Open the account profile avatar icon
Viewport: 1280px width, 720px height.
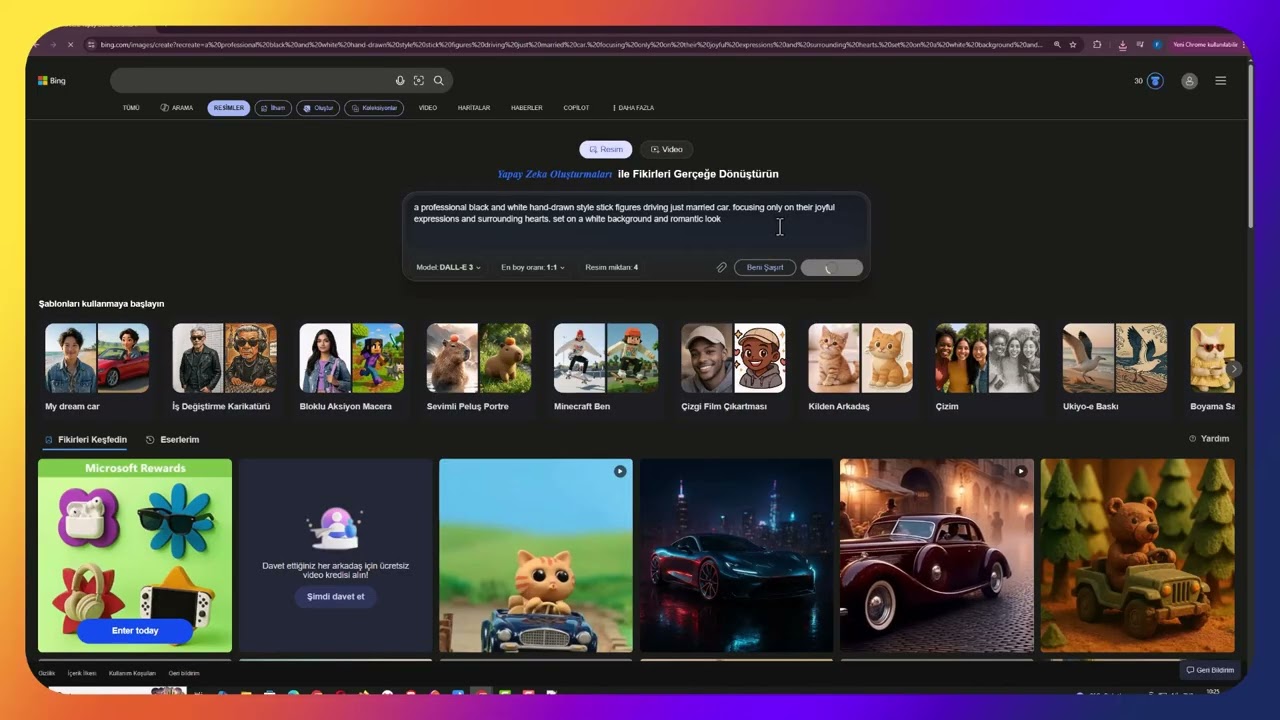tap(1189, 81)
